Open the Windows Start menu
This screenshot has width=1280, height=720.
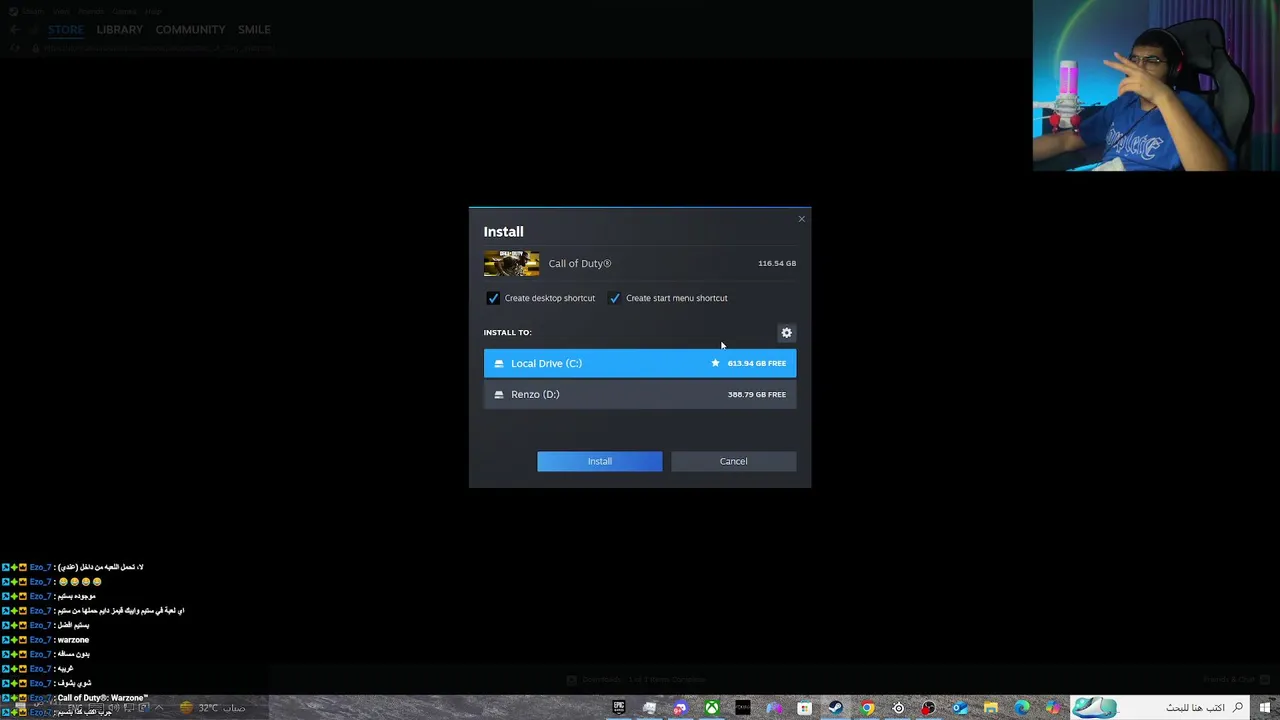click(1265, 708)
